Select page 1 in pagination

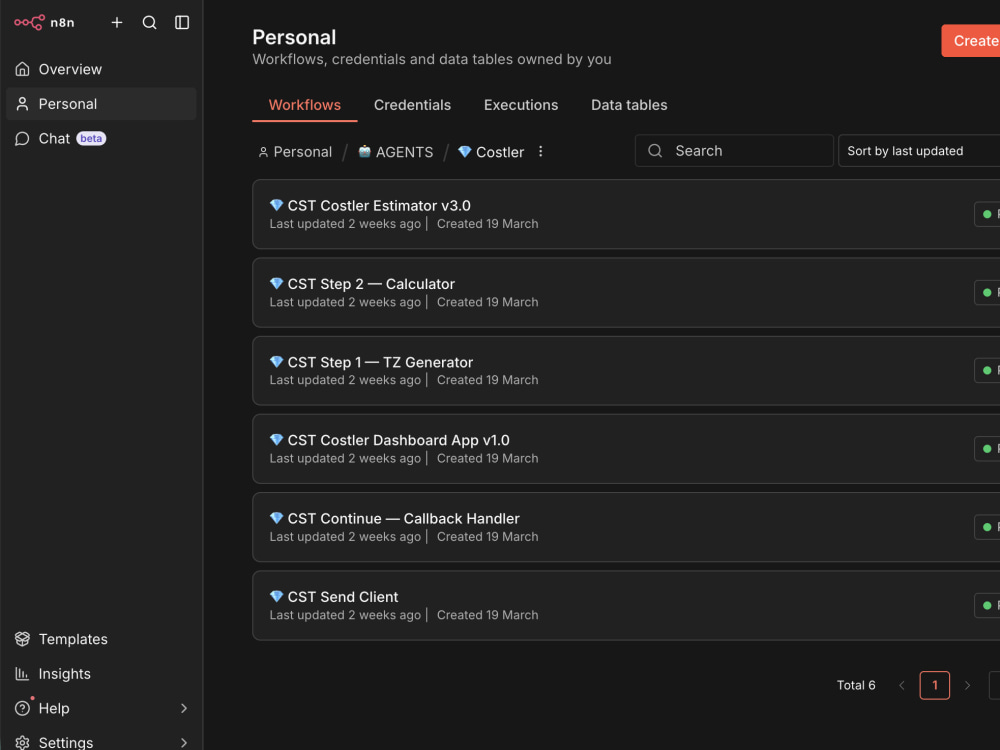[x=934, y=686]
